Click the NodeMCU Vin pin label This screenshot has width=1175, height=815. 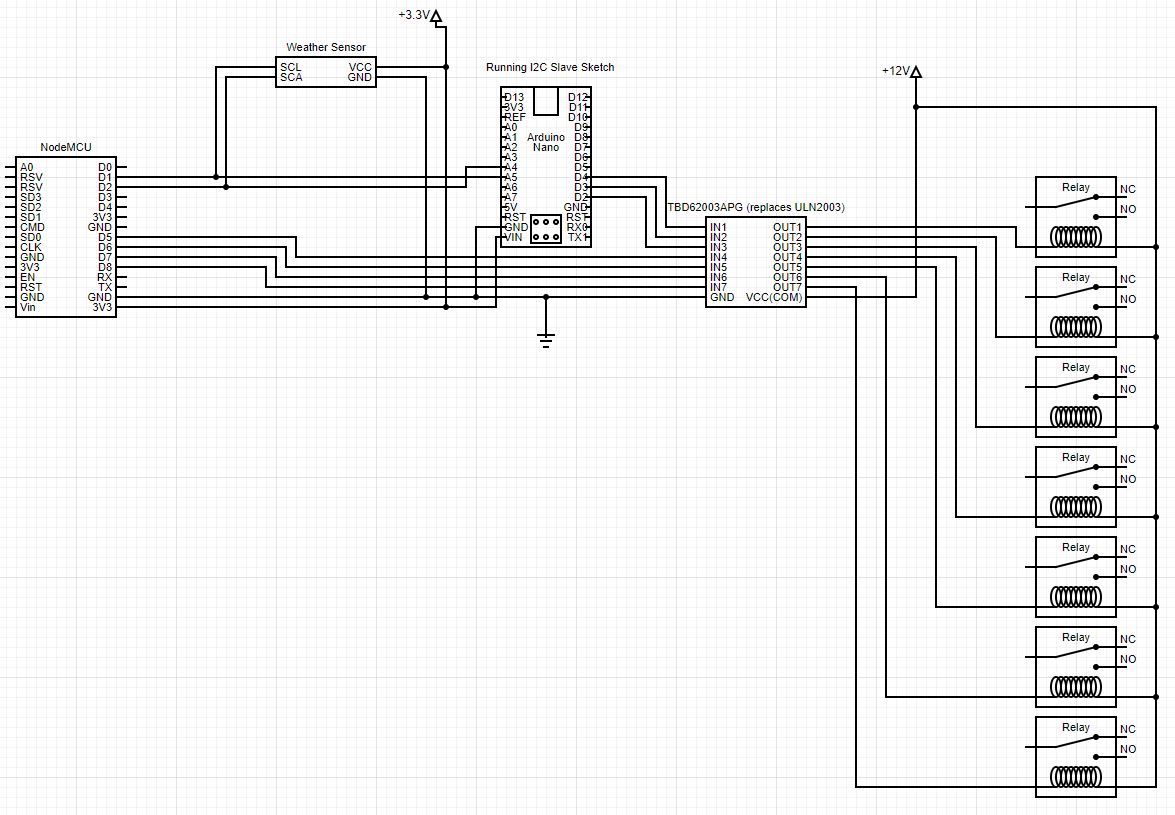tap(28, 307)
